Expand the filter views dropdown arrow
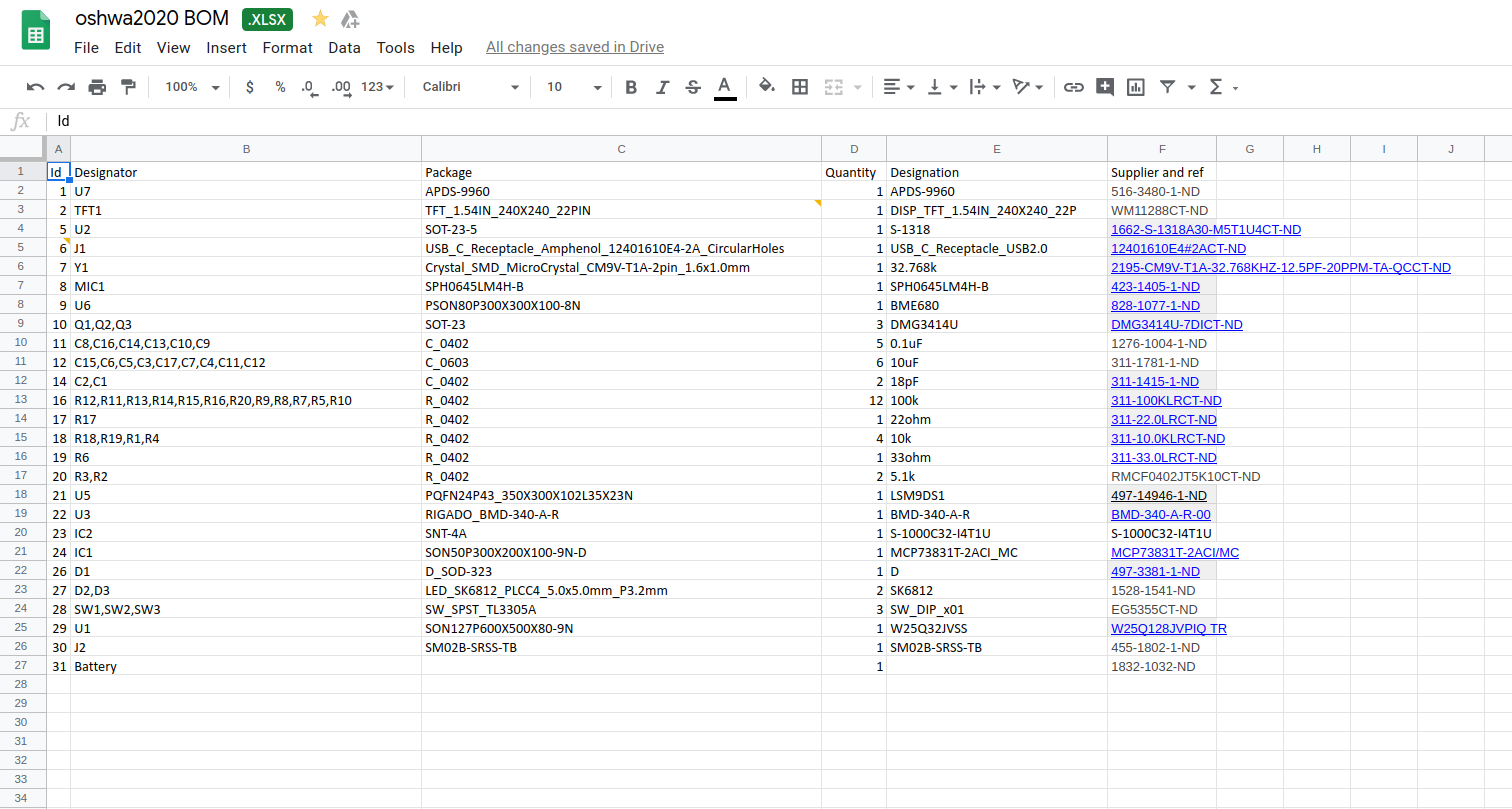This screenshot has height=809, width=1512. (x=1192, y=88)
